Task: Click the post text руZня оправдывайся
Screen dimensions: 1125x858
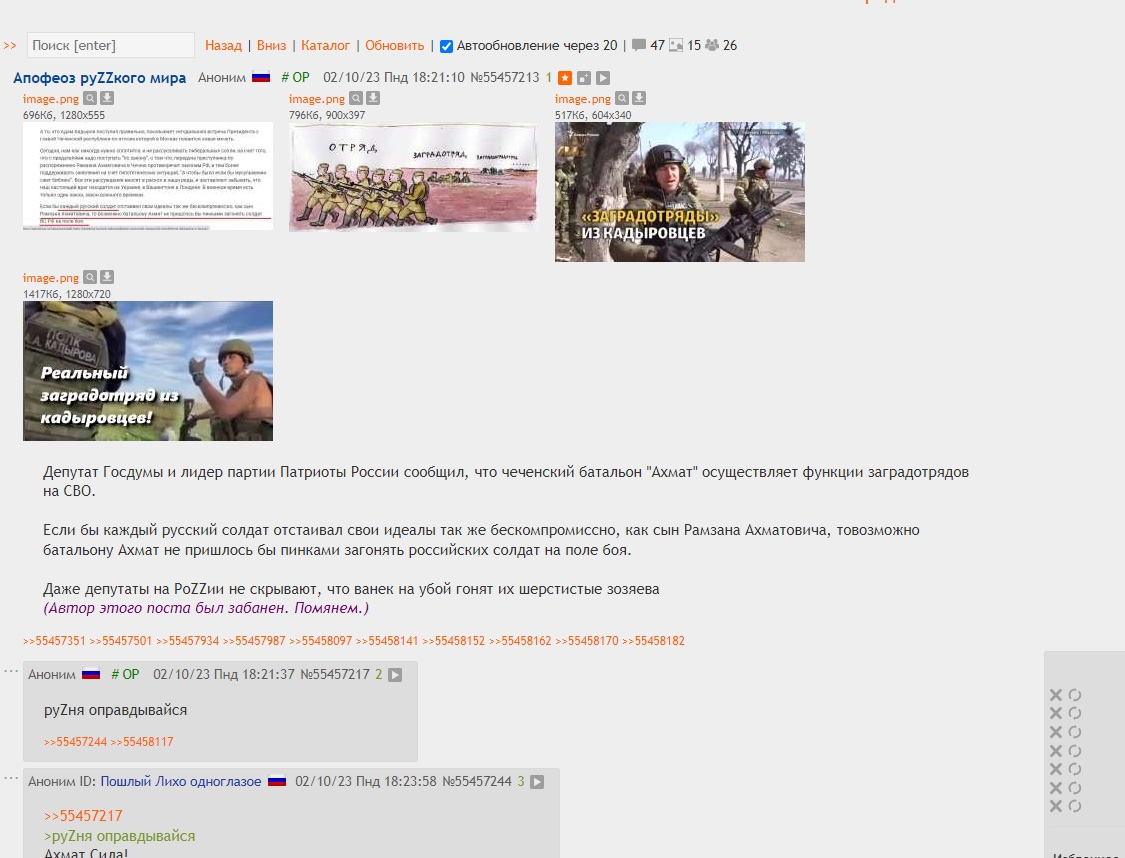Action: point(116,710)
